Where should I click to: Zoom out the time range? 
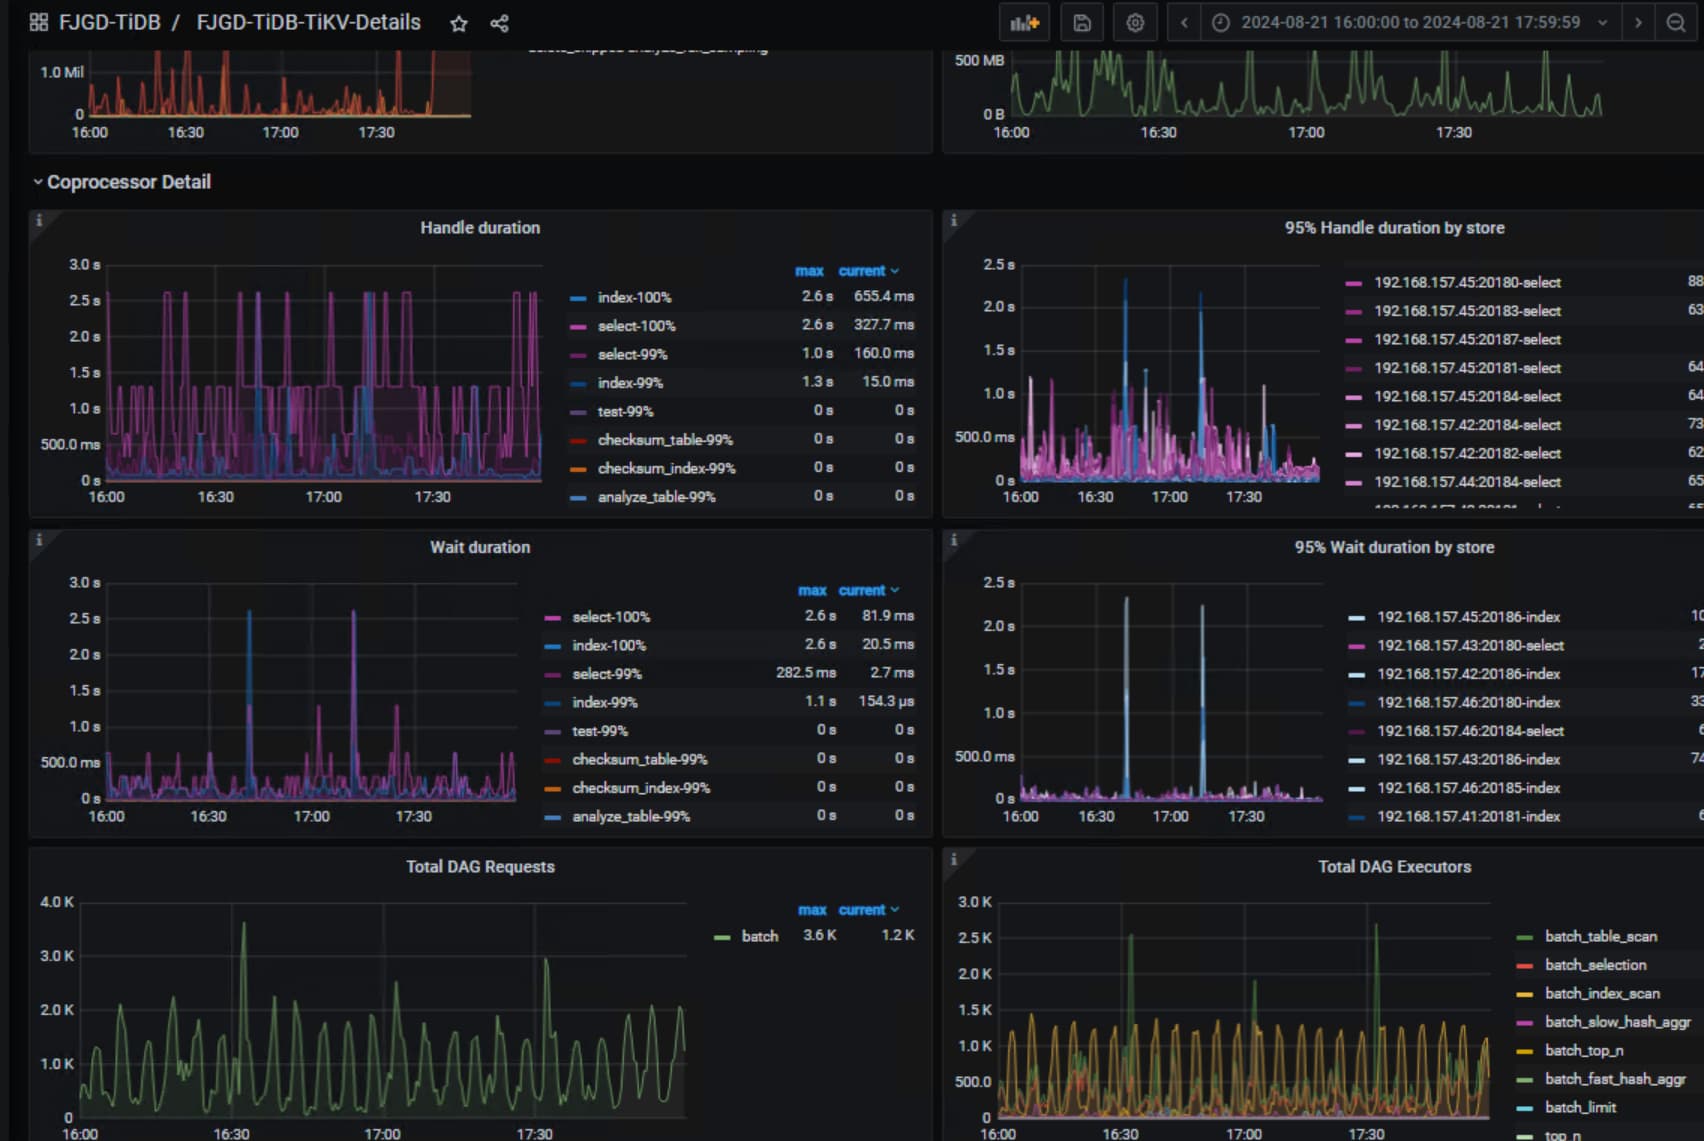tap(1676, 23)
